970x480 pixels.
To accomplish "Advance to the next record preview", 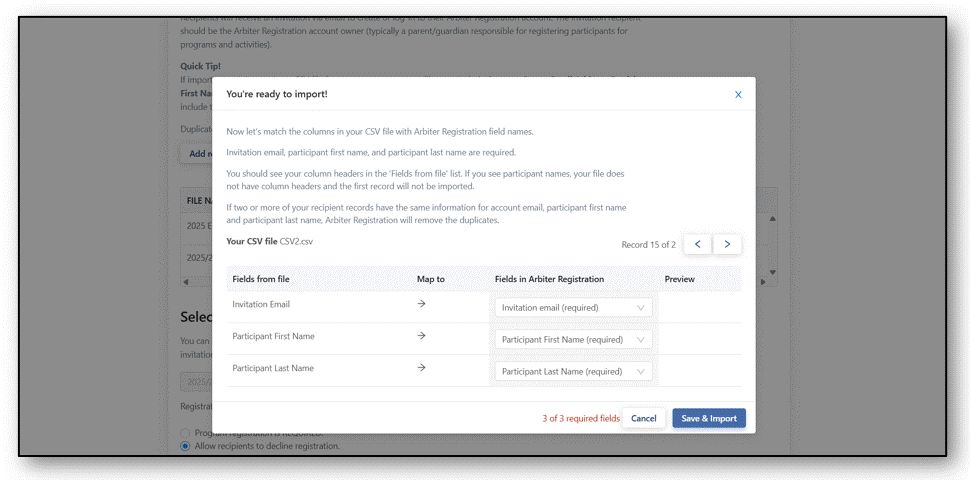I will click(727, 244).
